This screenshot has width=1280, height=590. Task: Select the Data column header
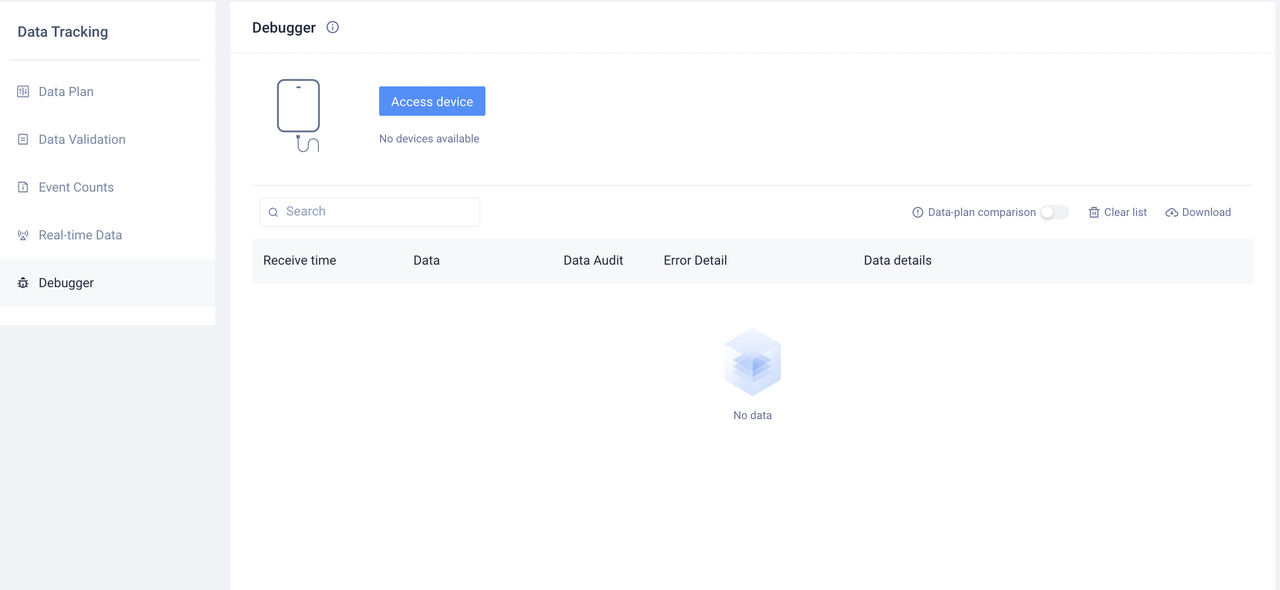(x=427, y=260)
